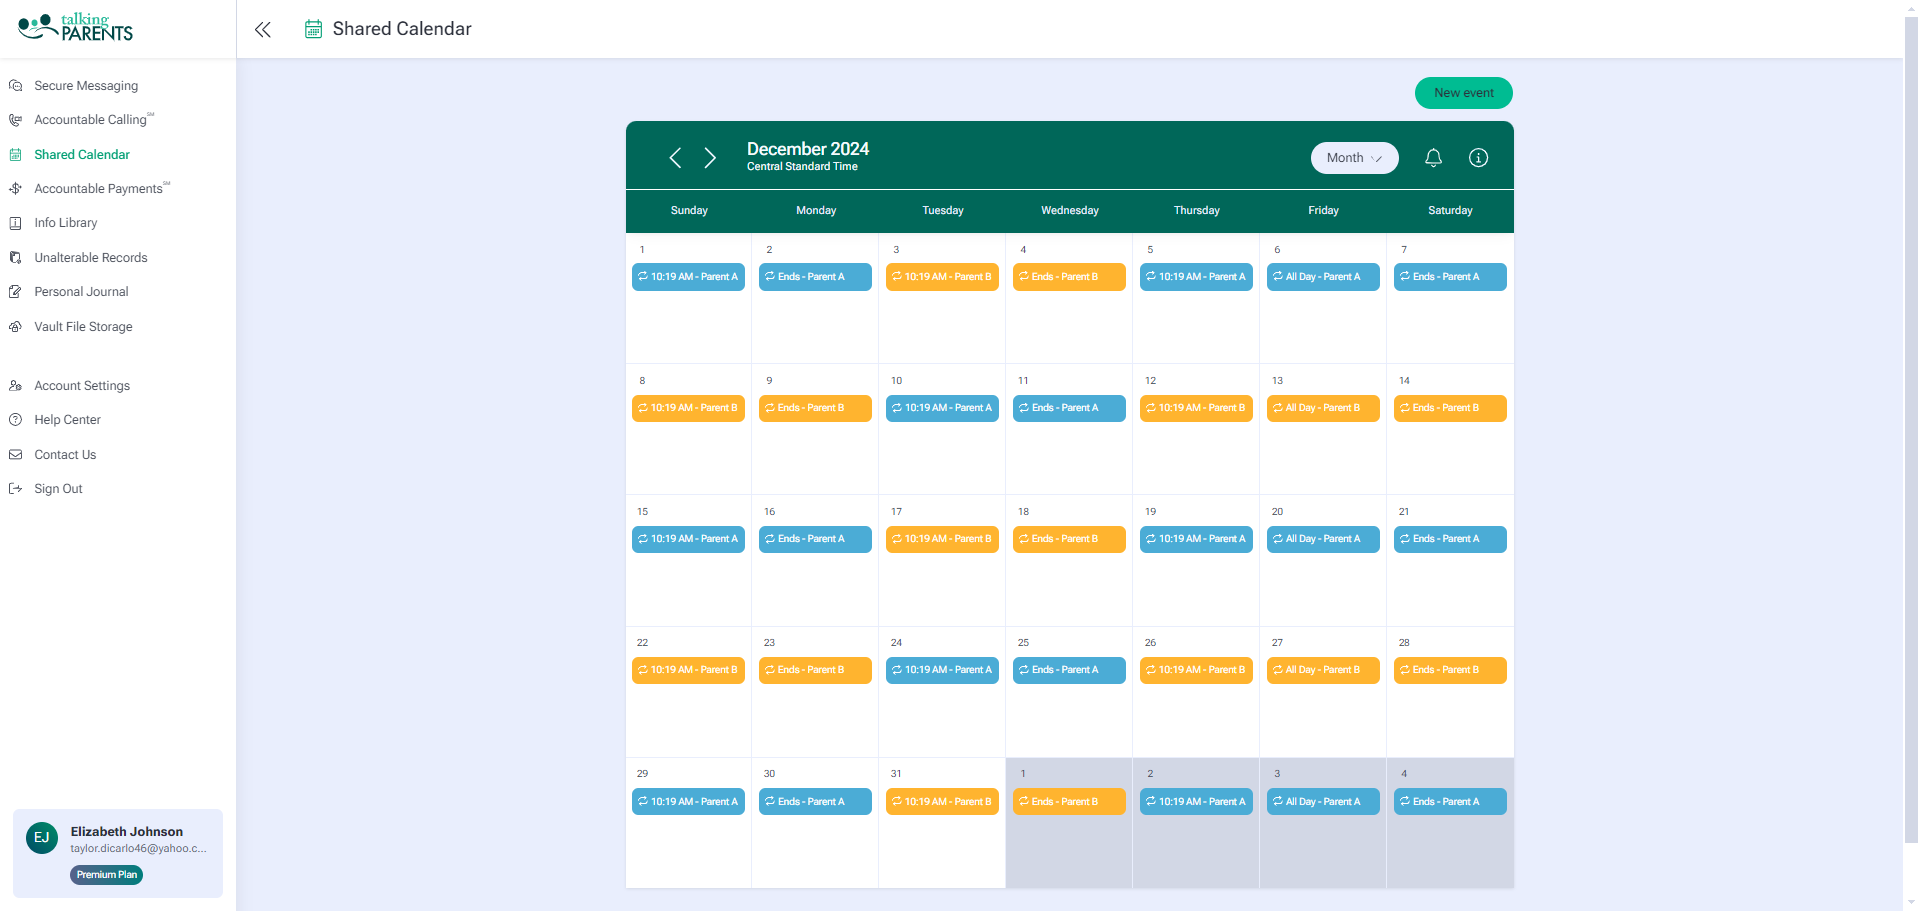Open Info Library page
1920x911 pixels.
[66, 223]
